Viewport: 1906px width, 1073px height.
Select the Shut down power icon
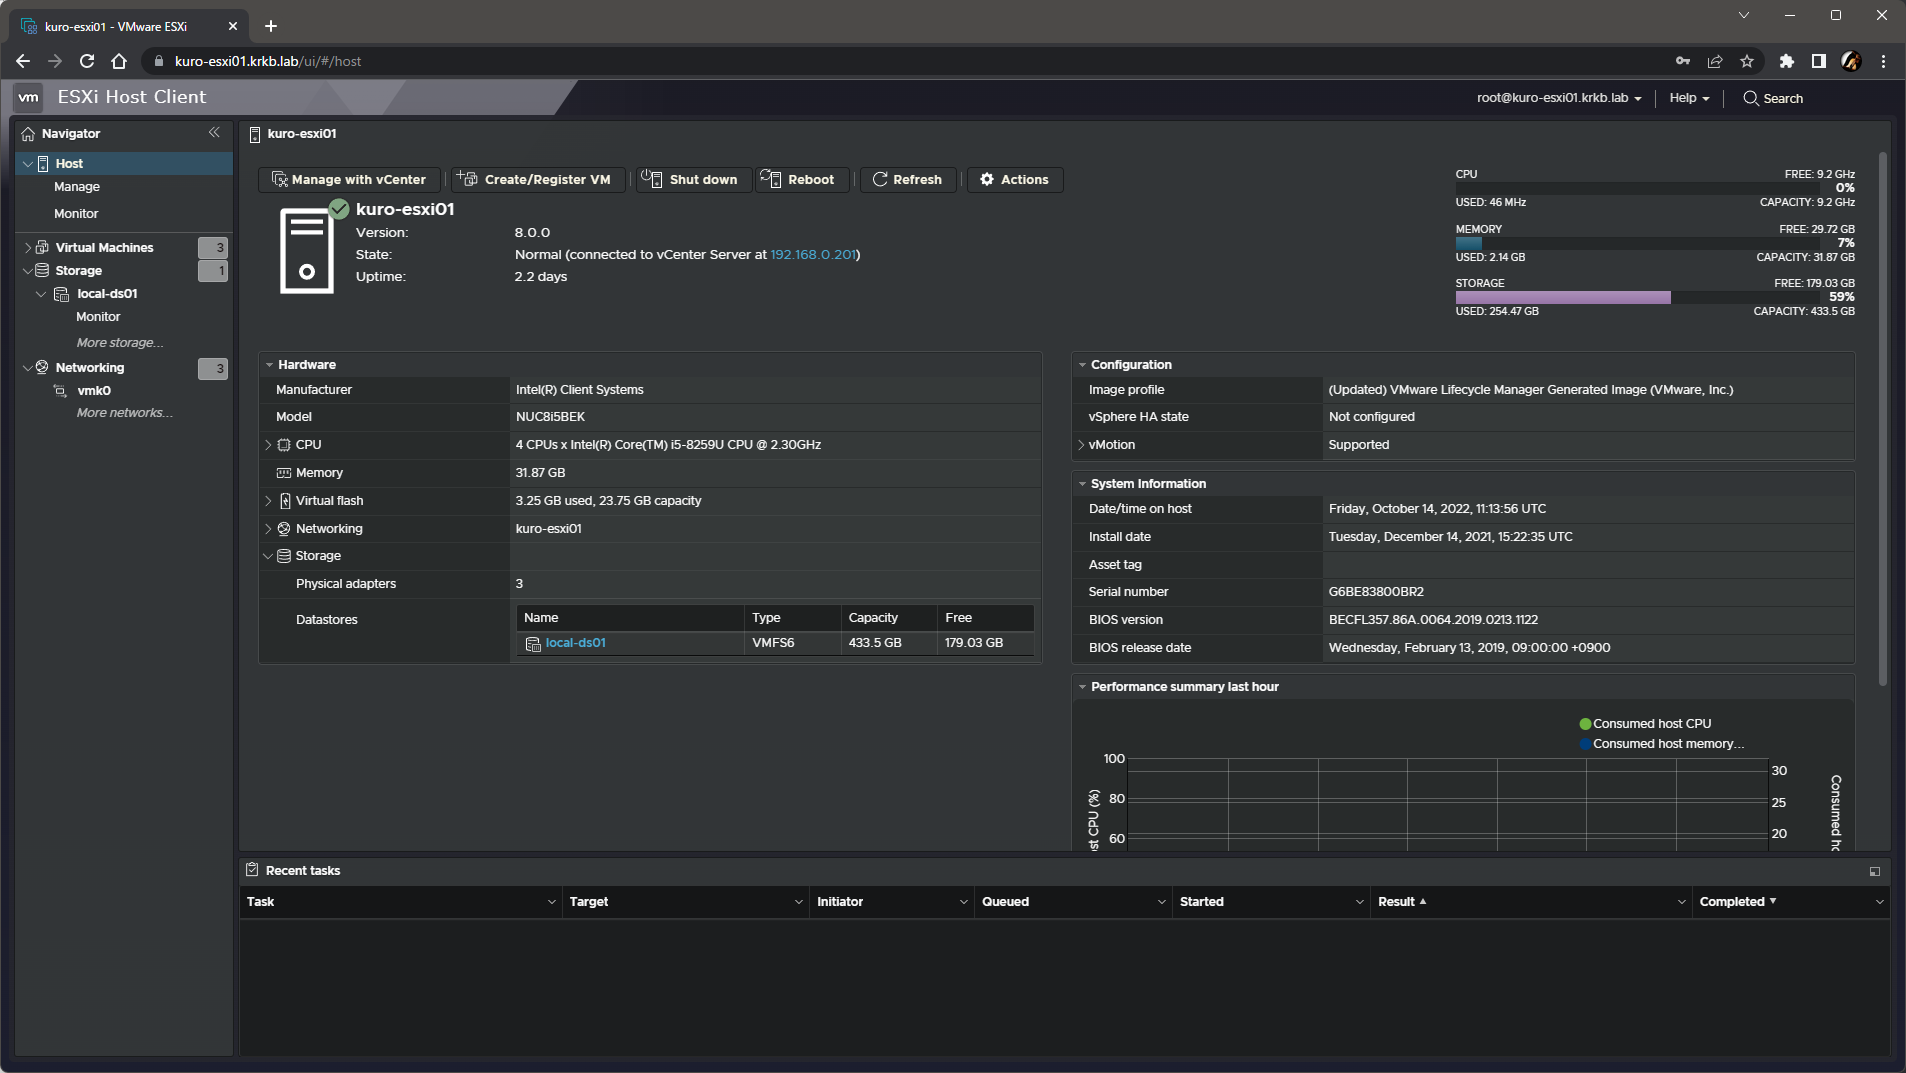click(x=652, y=179)
